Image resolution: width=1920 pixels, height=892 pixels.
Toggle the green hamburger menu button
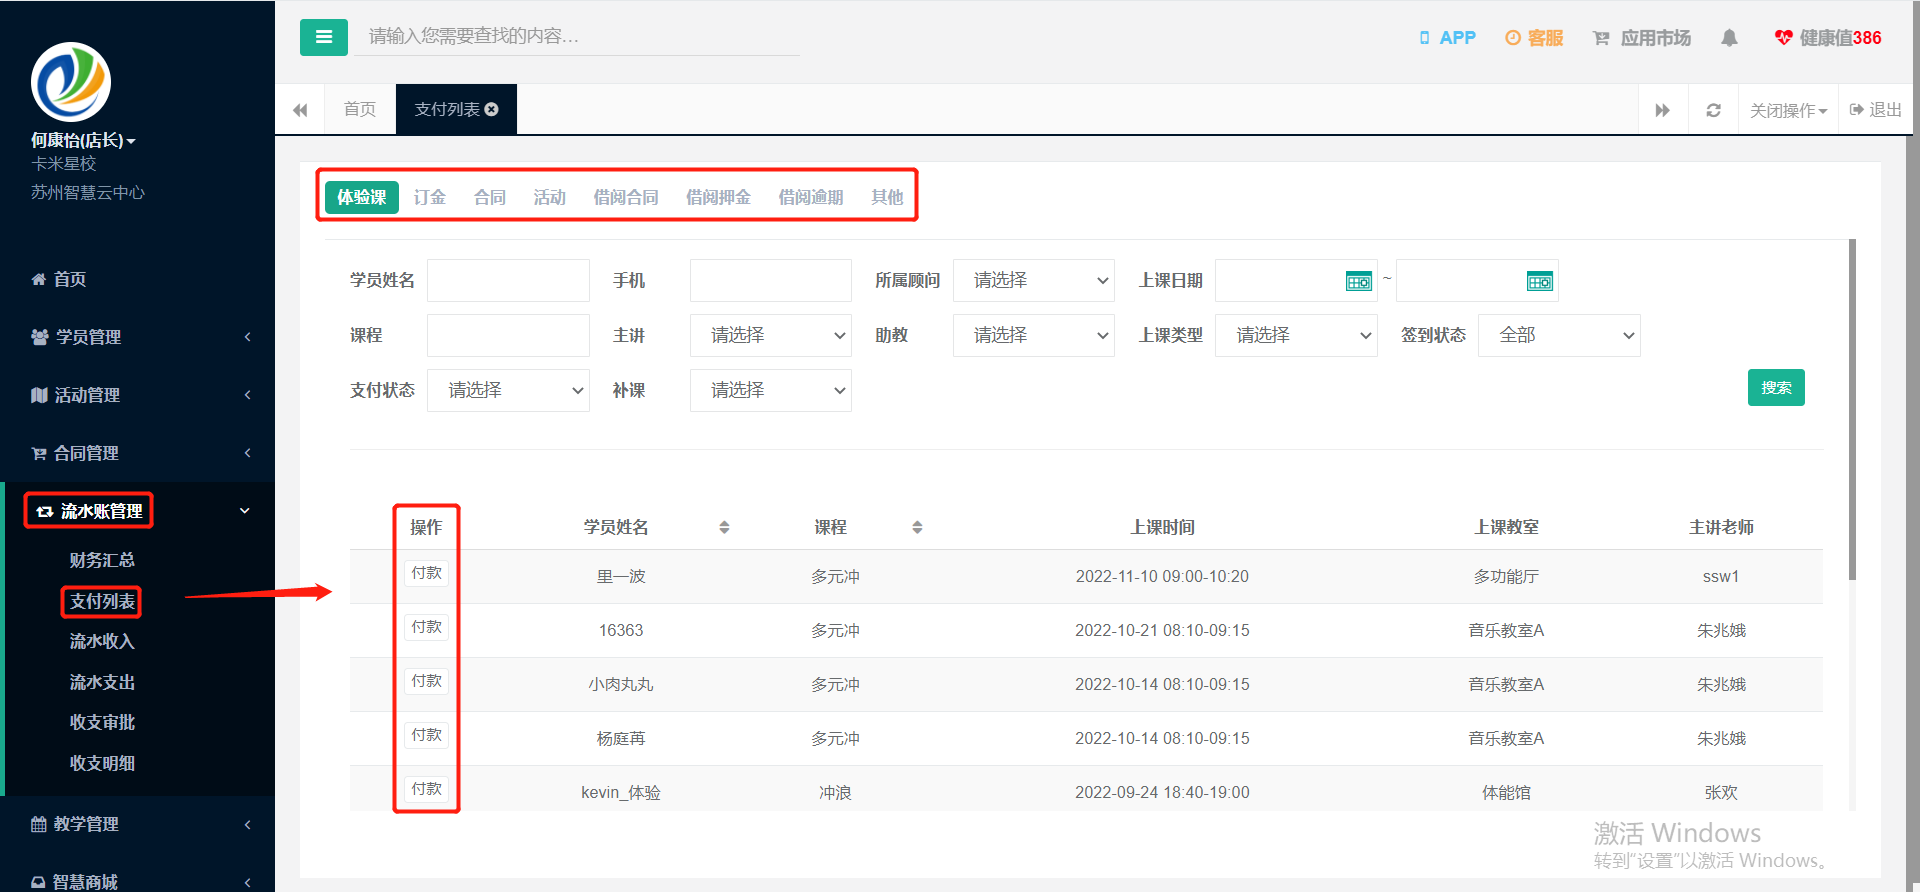[x=323, y=37]
